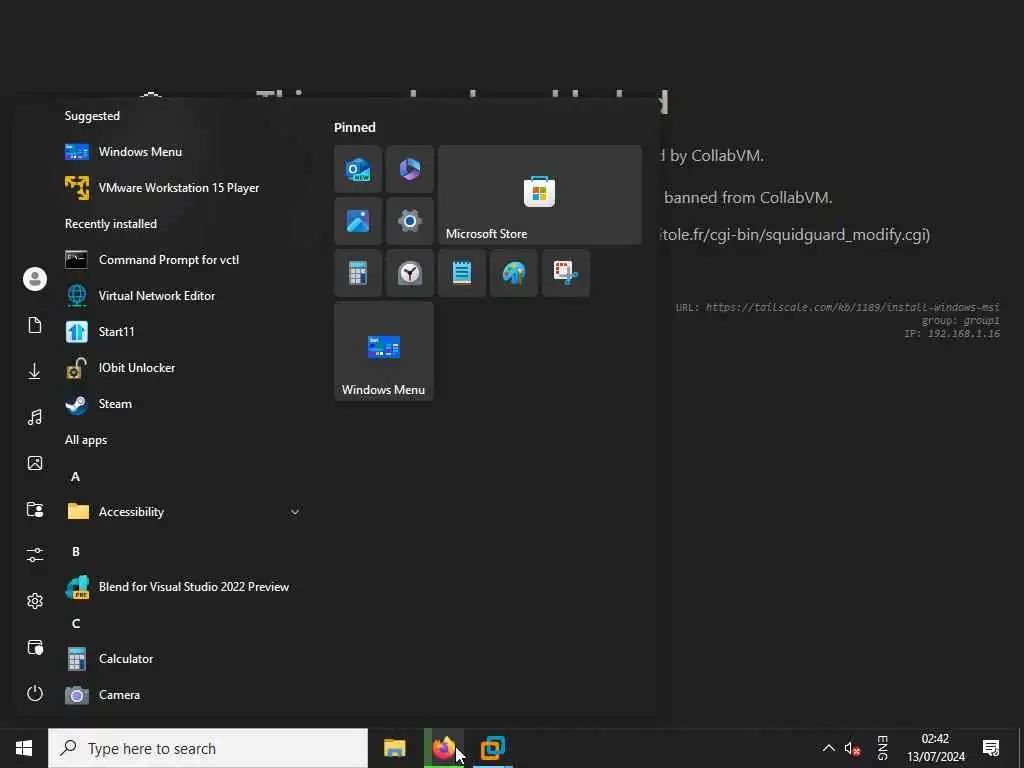This screenshot has width=1024, height=768.
Task: Switch to VMware on the taskbar
Action: pyautogui.click(x=493, y=748)
